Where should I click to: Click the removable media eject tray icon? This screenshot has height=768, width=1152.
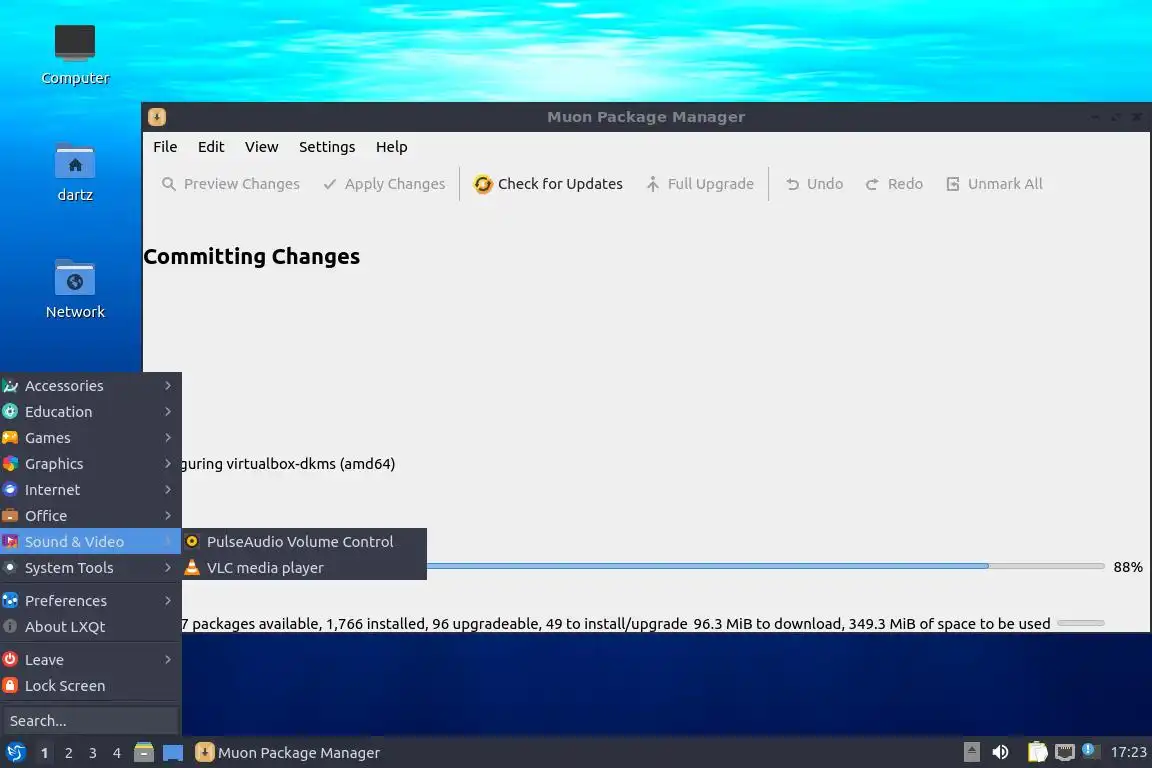click(971, 752)
